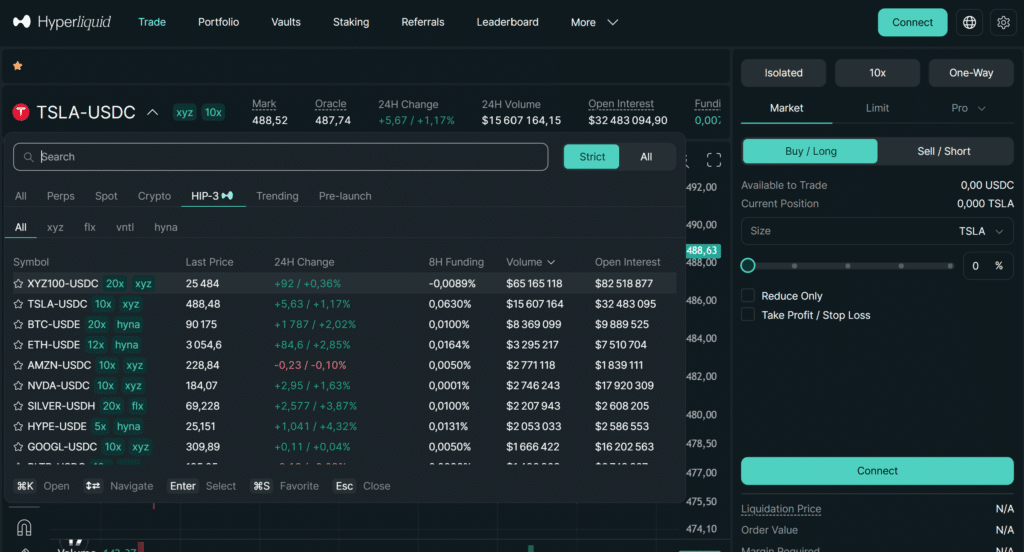Switch to Trending tab
The width and height of the screenshot is (1024, 552).
pyautogui.click(x=277, y=196)
